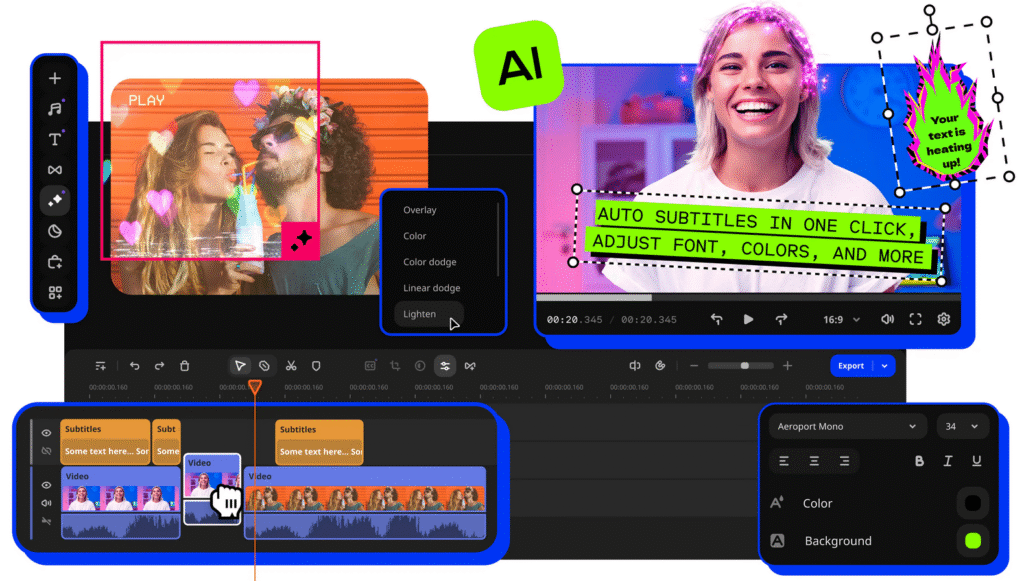
Task: Select the scissors split tool in the toolbar
Action: point(291,365)
